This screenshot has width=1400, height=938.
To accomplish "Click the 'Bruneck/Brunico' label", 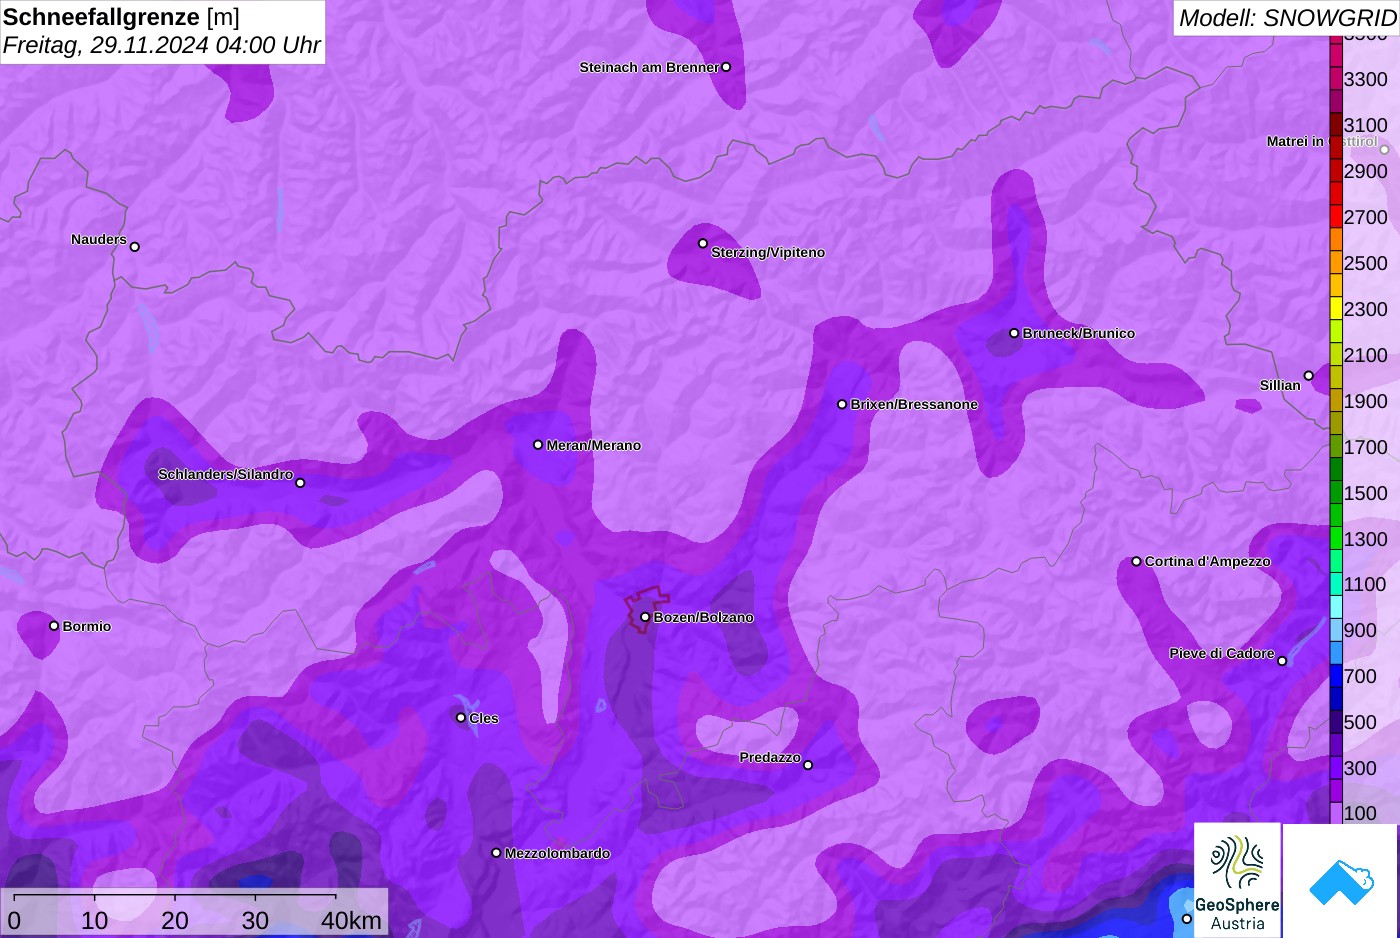I will click(1079, 333).
